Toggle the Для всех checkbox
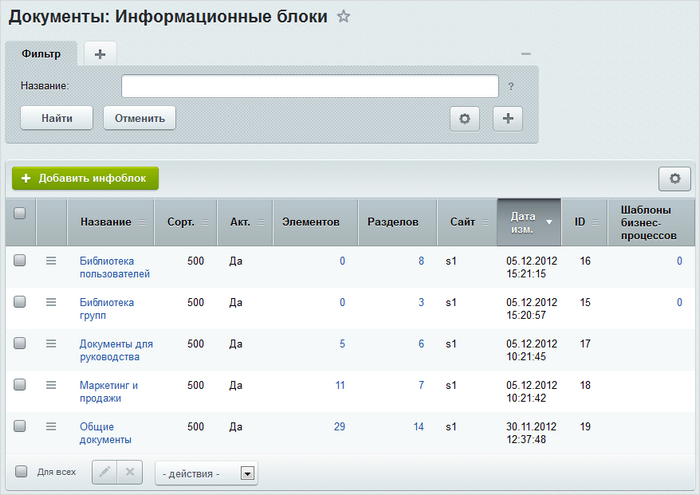700x495 pixels. tap(21, 471)
